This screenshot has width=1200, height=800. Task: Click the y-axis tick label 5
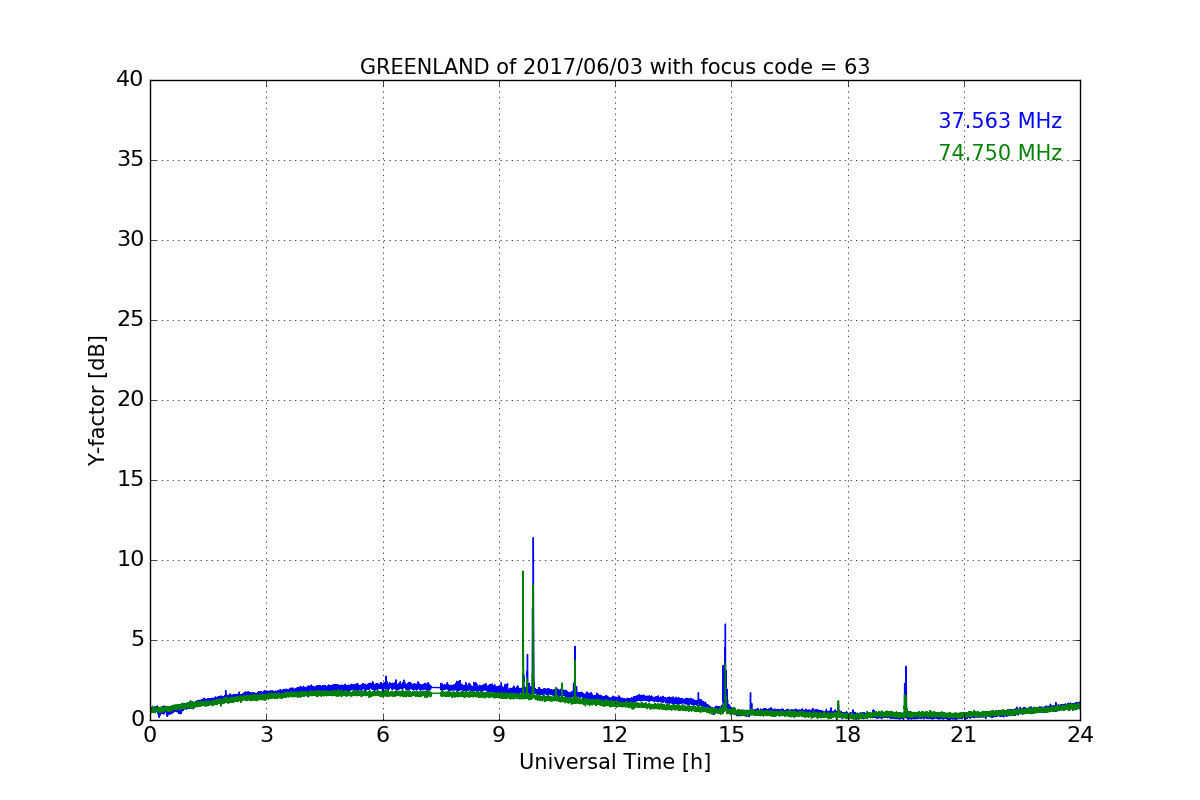[x=137, y=639]
